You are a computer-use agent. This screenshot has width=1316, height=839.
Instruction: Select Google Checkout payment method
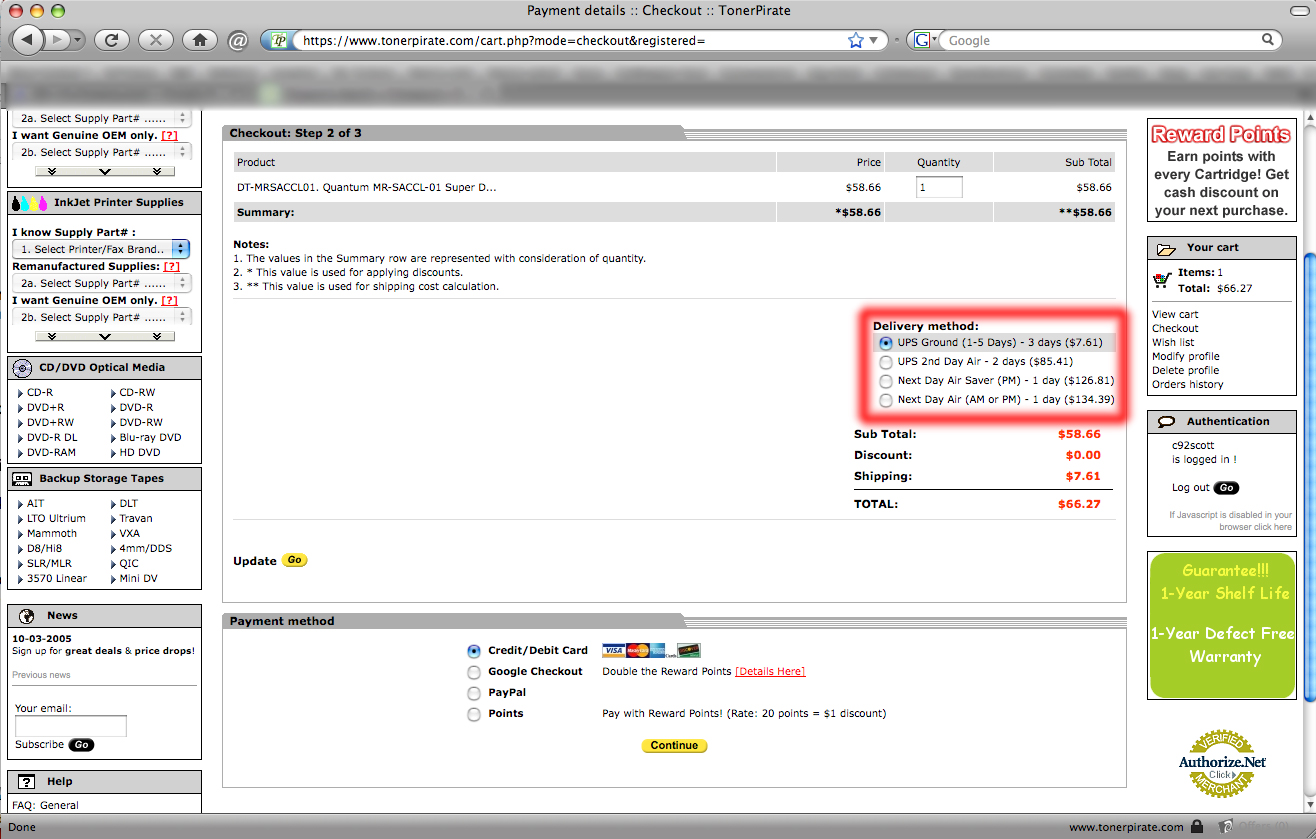474,672
